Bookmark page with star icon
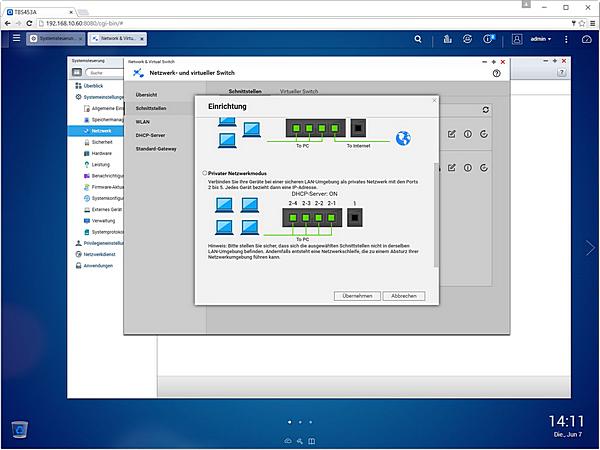Image resolution: width=600 pixels, height=450 pixels. click(x=582, y=23)
